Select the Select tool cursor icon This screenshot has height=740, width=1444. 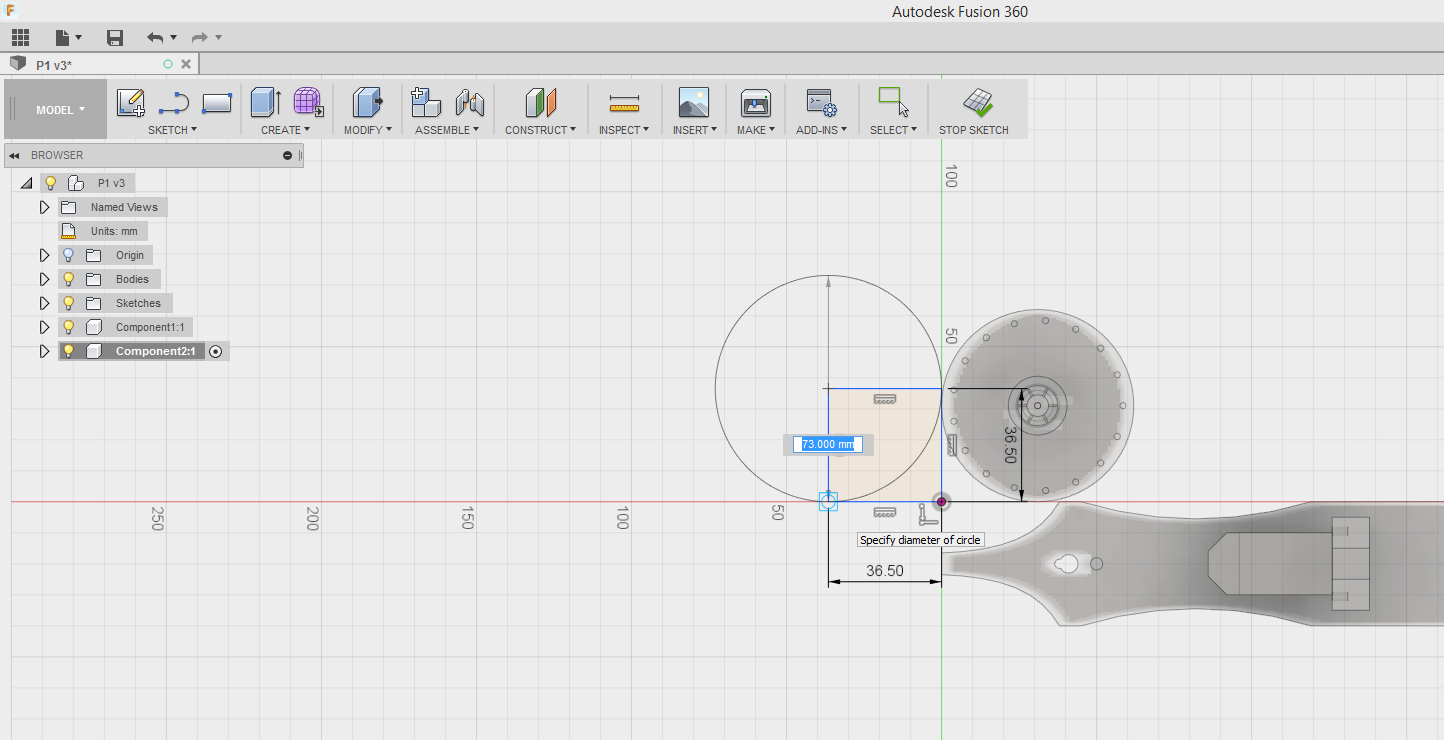coord(893,102)
